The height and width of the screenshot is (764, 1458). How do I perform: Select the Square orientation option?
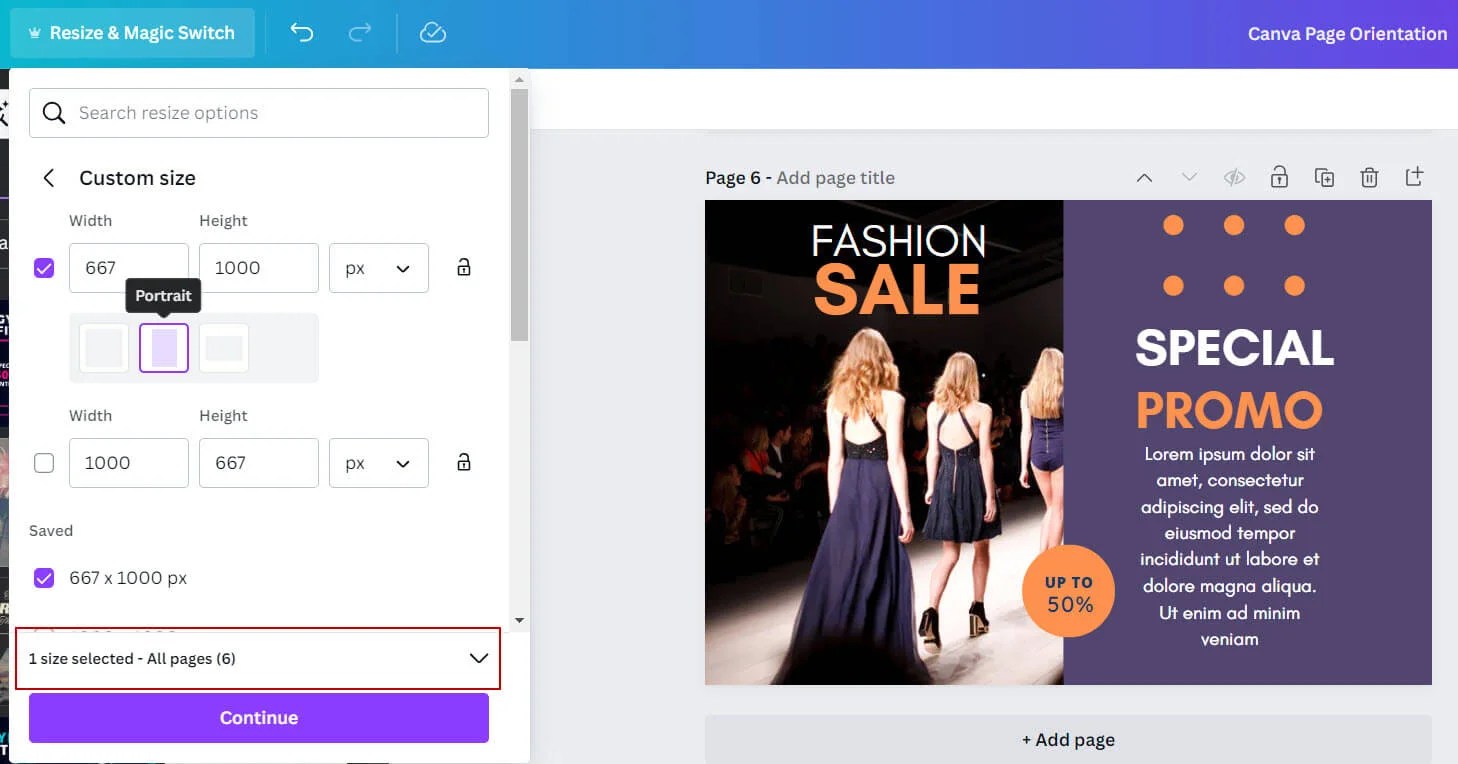pos(104,348)
